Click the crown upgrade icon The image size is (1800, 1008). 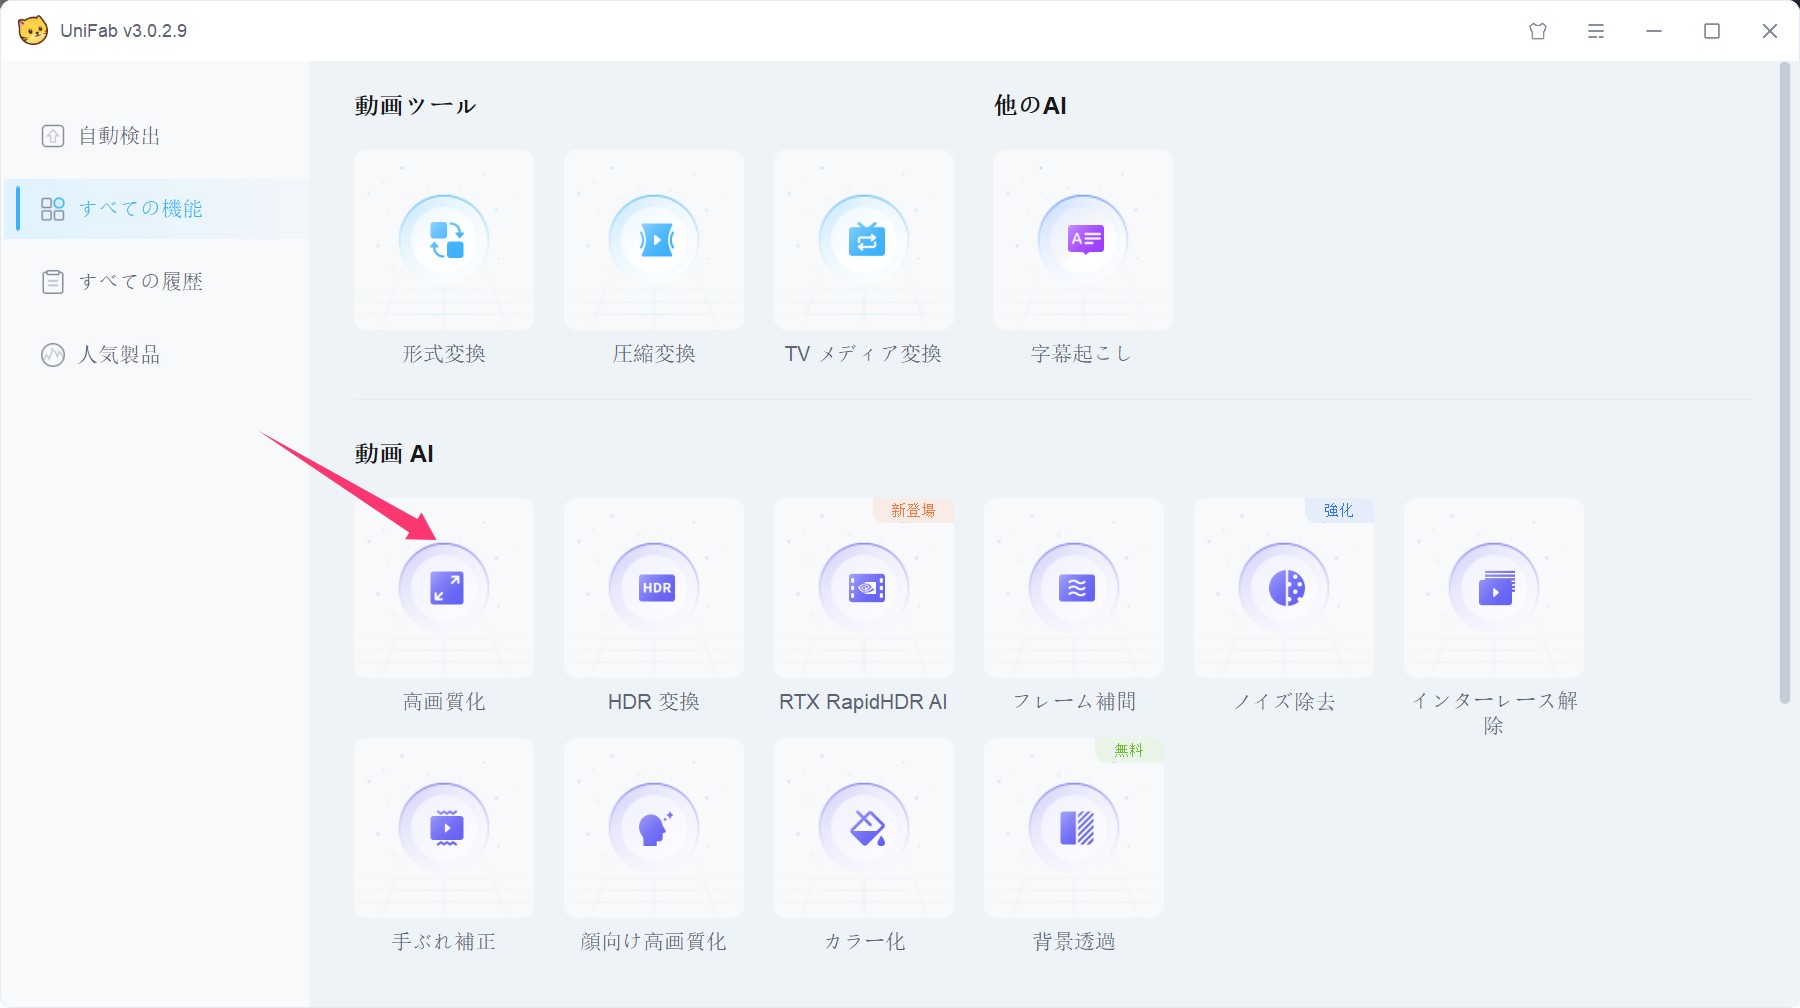click(1537, 31)
